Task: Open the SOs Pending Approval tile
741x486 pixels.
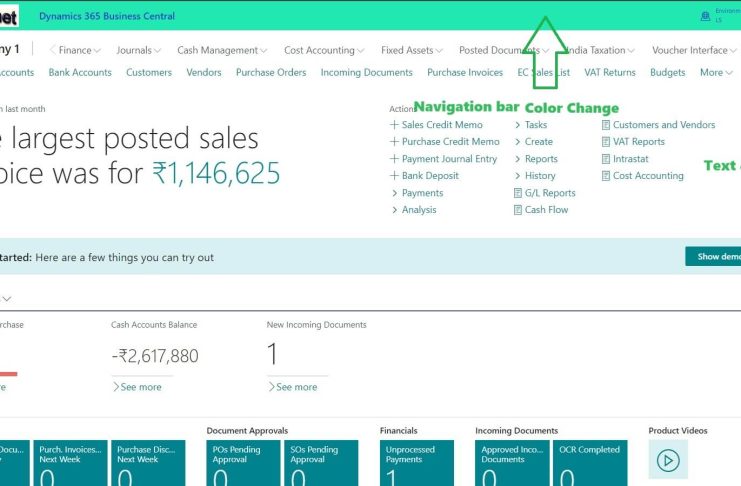Action: click(x=321, y=463)
